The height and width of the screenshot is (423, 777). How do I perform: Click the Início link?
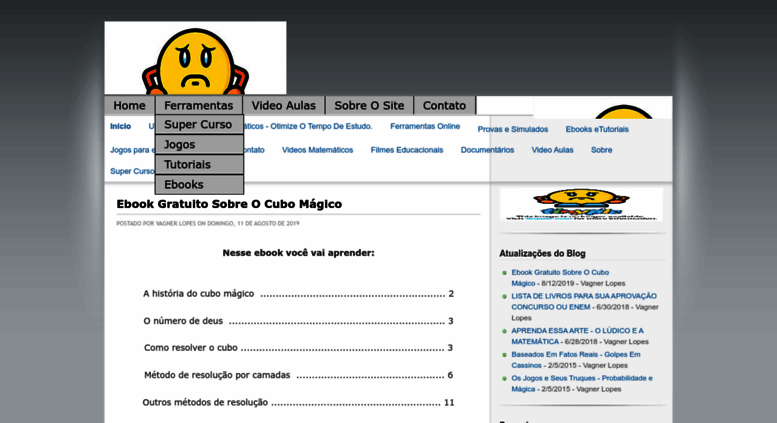click(120, 126)
